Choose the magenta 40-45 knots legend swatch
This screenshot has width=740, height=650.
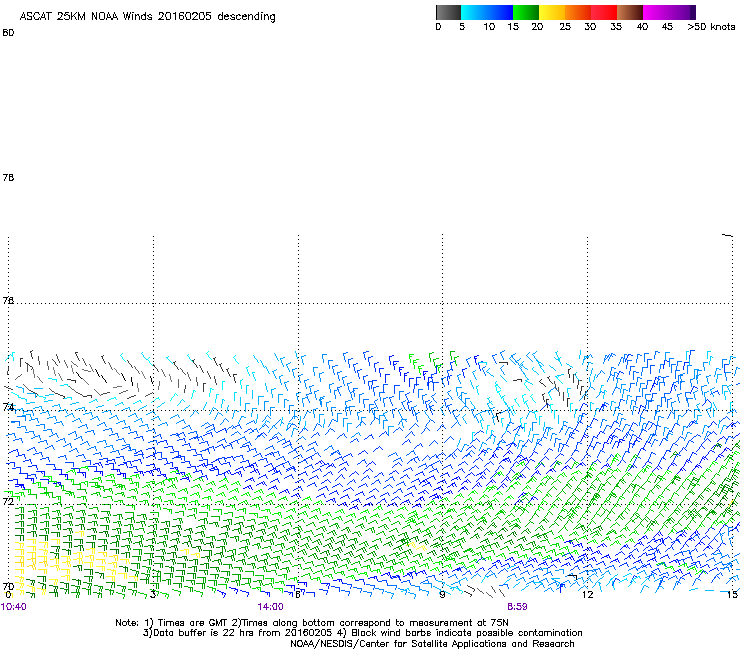[x=656, y=12]
